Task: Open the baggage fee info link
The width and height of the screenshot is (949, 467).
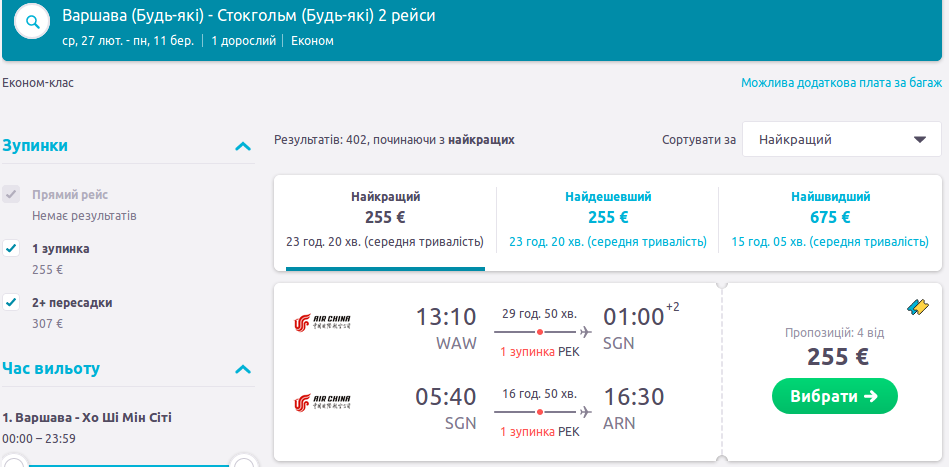Action: pyautogui.click(x=835, y=83)
